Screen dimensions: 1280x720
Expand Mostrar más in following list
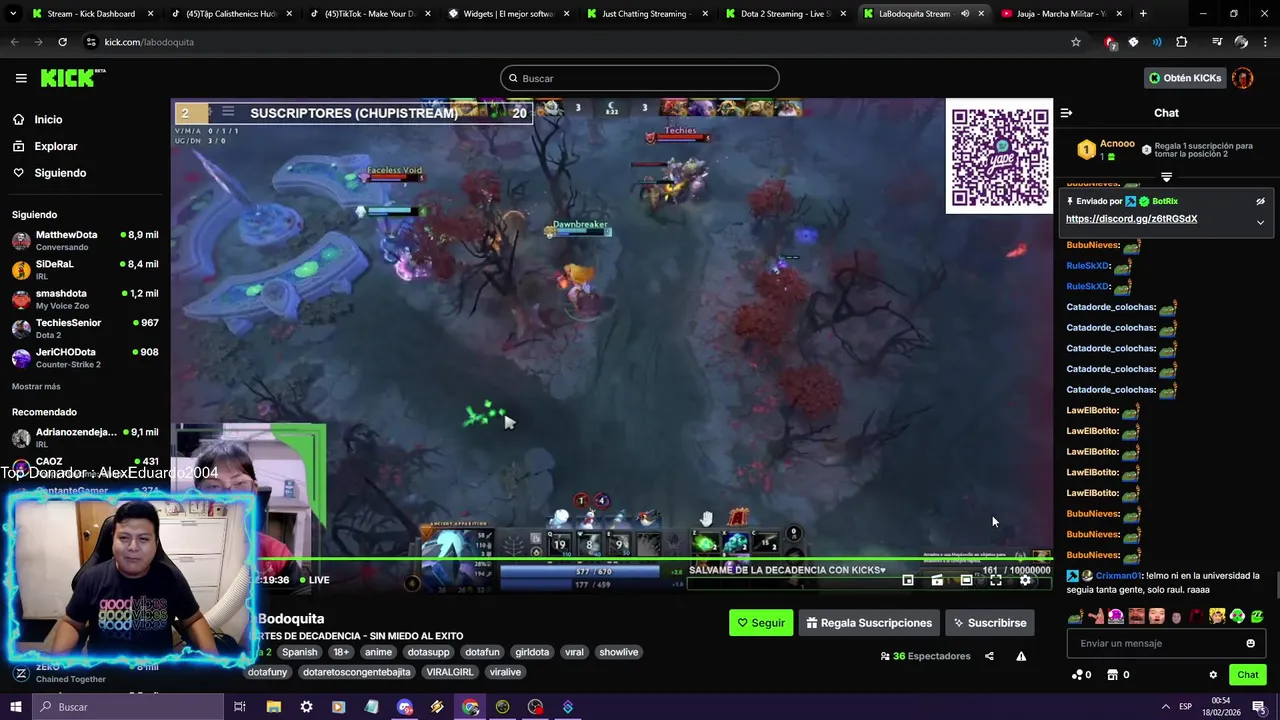pyautogui.click(x=36, y=386)
